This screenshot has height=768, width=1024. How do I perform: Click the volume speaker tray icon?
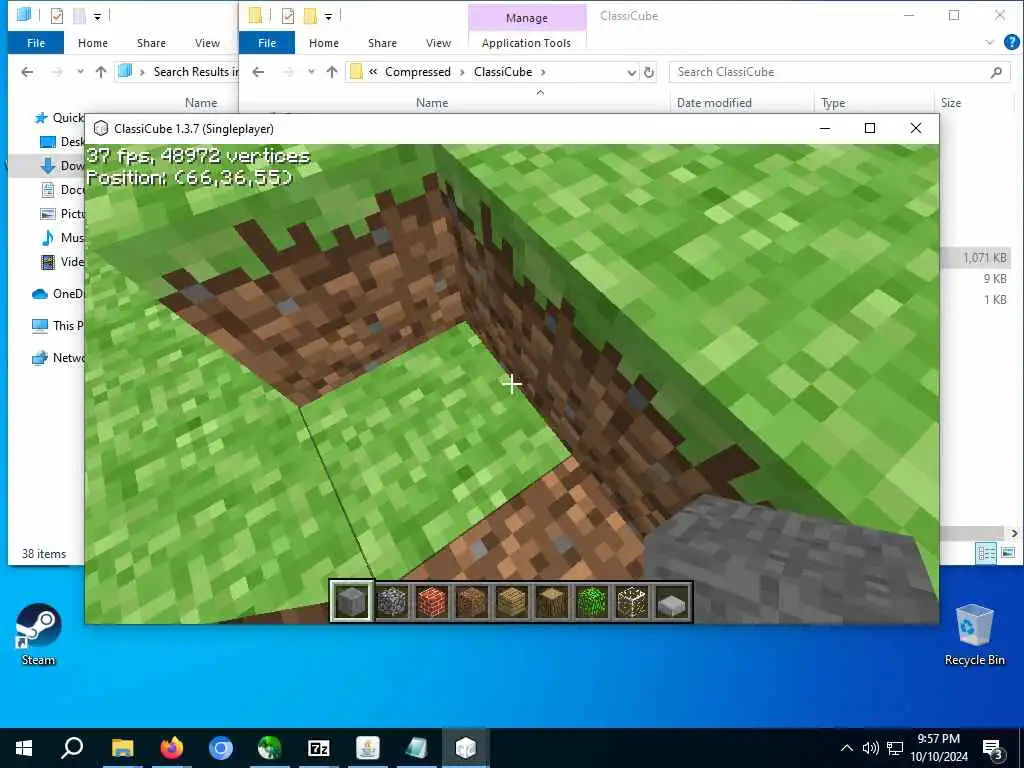coord(871,748)
